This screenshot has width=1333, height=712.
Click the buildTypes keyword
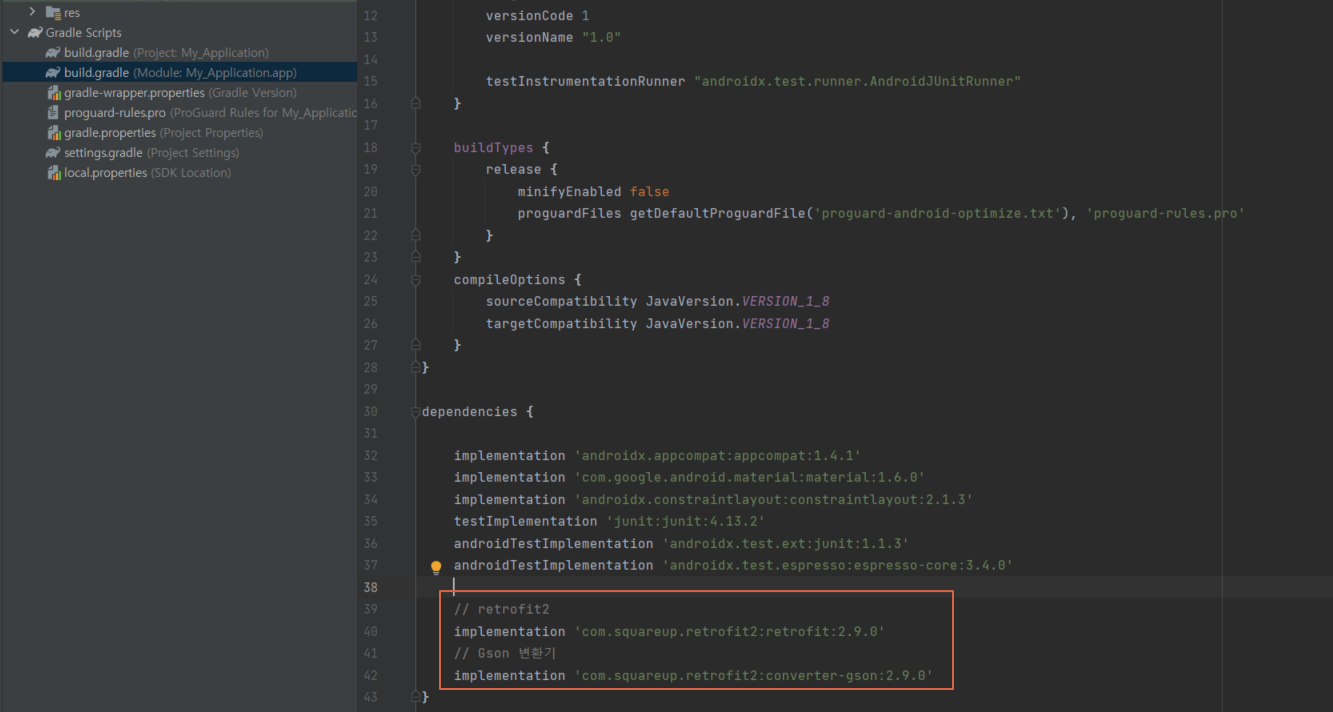[493, 147]
